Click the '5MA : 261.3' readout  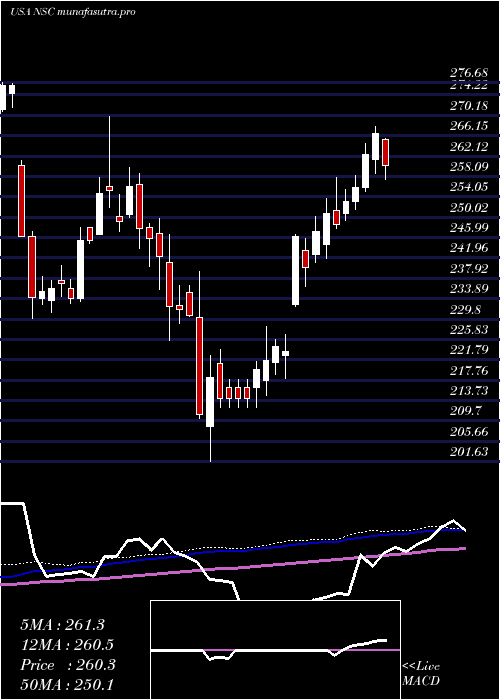[62, 625]
